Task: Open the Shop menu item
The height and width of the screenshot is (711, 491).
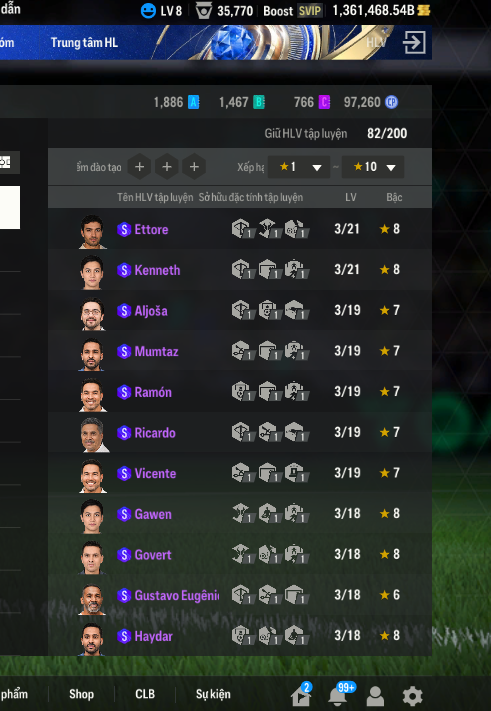Action: pos(82,694)
